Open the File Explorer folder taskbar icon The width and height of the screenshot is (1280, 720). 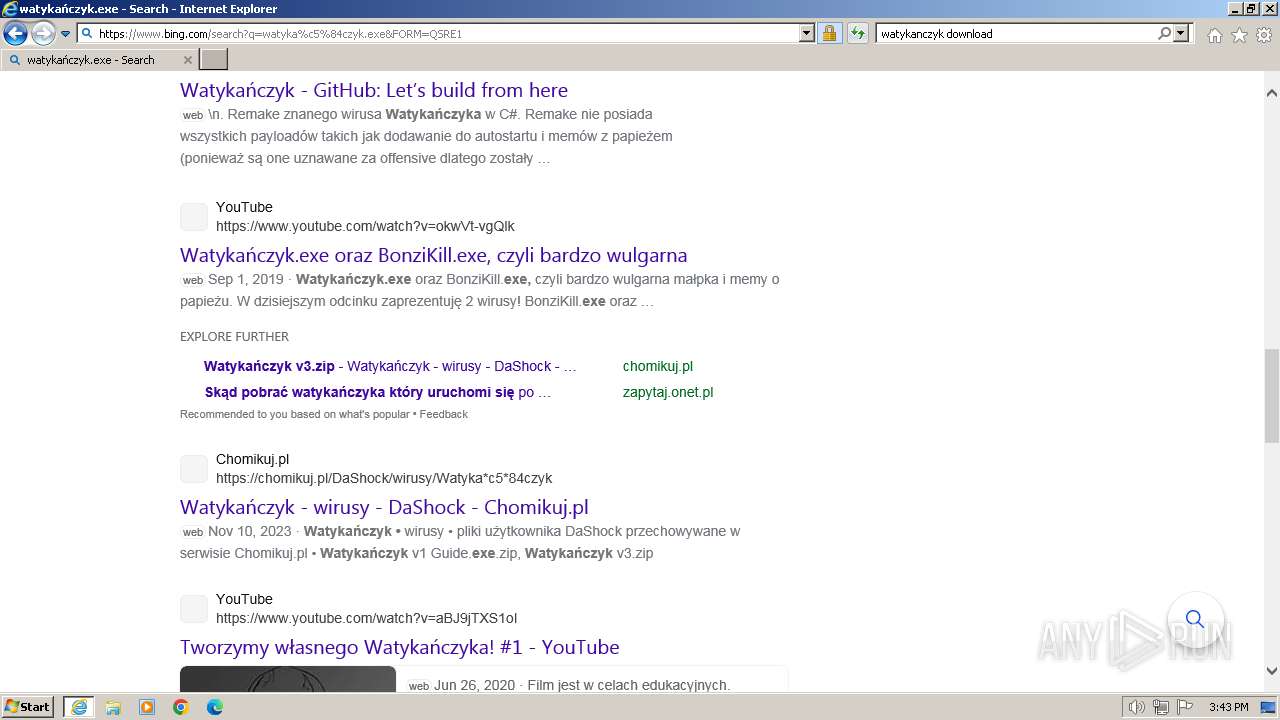(x=113, y=707)
